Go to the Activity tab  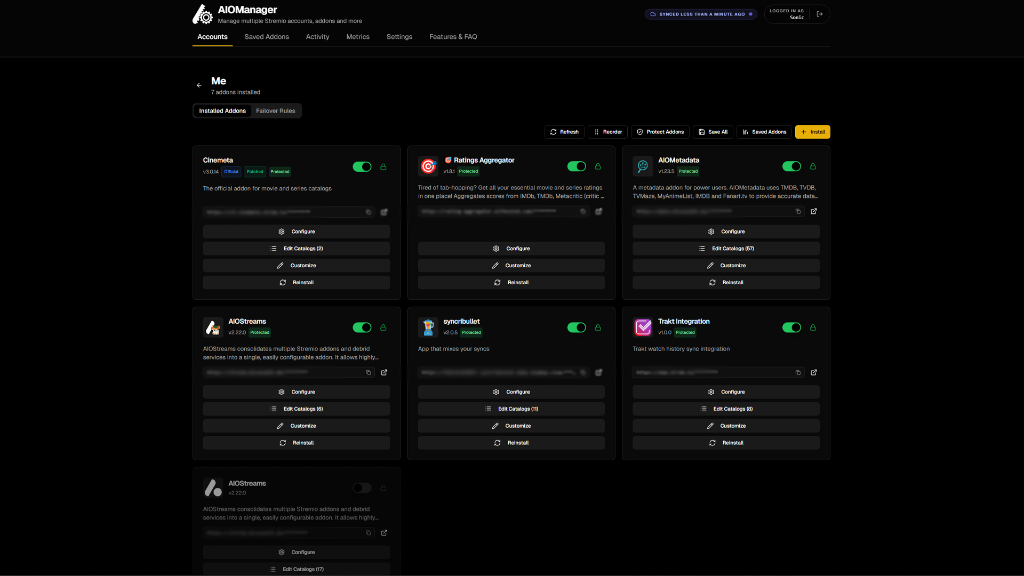click(x=317, y=37)
